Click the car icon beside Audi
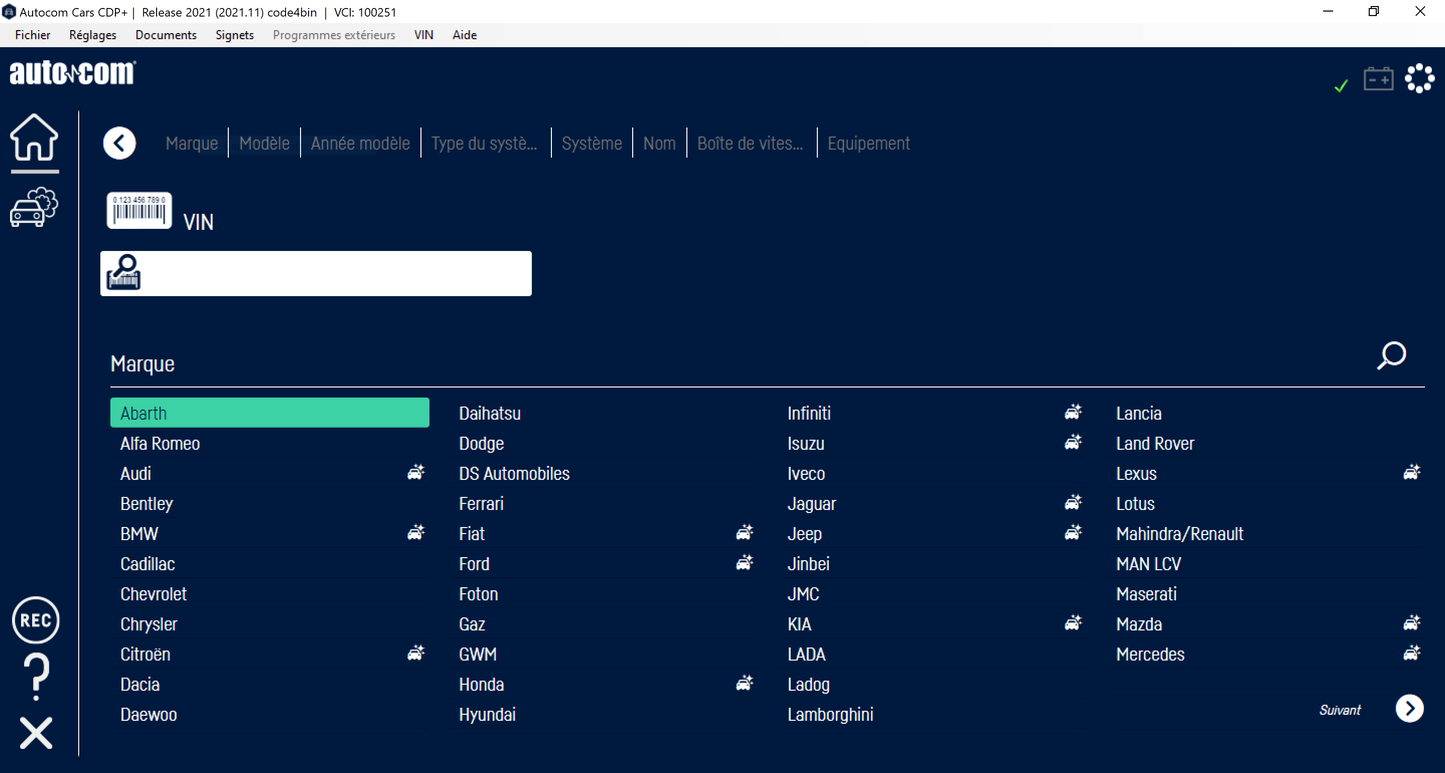This screenshot has width=1445, height=773. (416, 473)
